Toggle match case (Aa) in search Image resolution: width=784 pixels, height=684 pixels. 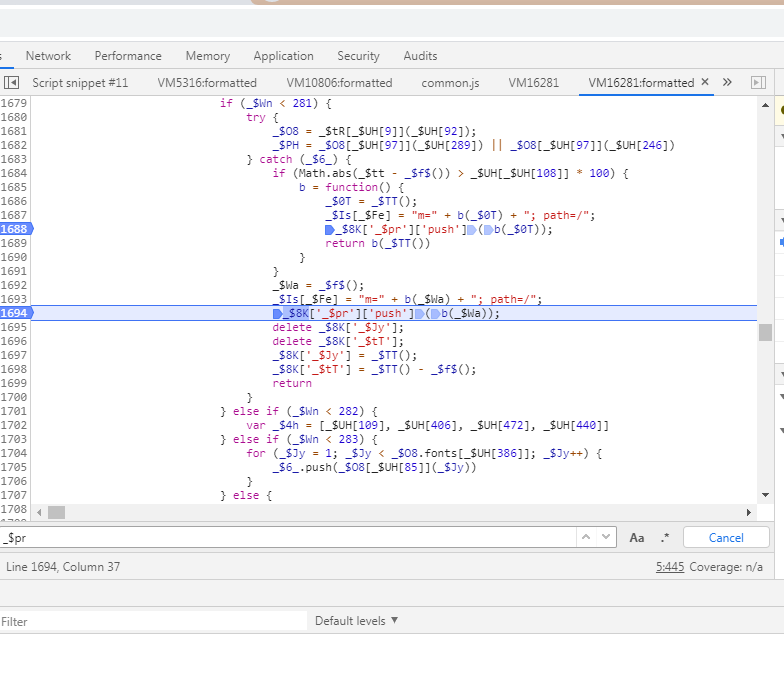[637, 538]
